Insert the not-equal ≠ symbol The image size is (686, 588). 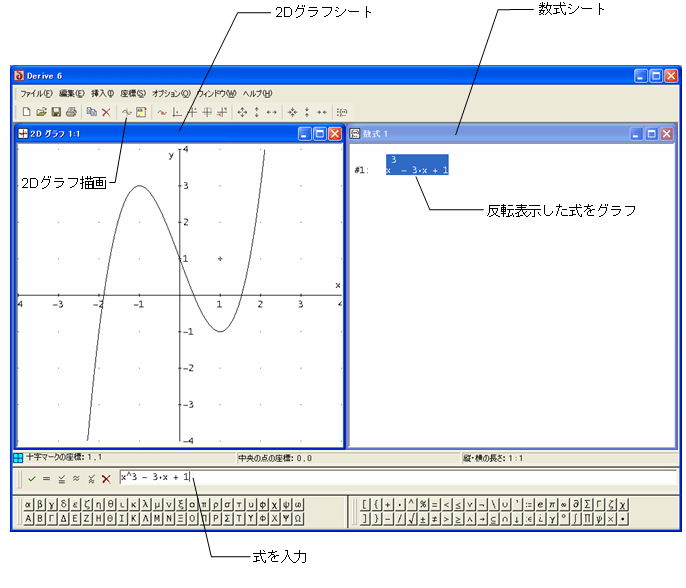click(436, 519)
